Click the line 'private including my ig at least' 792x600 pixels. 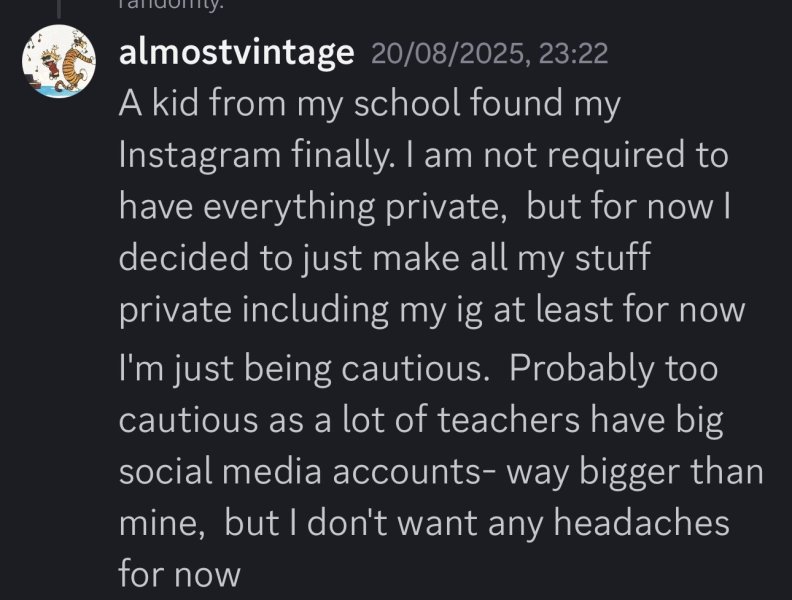pos(432,310)
